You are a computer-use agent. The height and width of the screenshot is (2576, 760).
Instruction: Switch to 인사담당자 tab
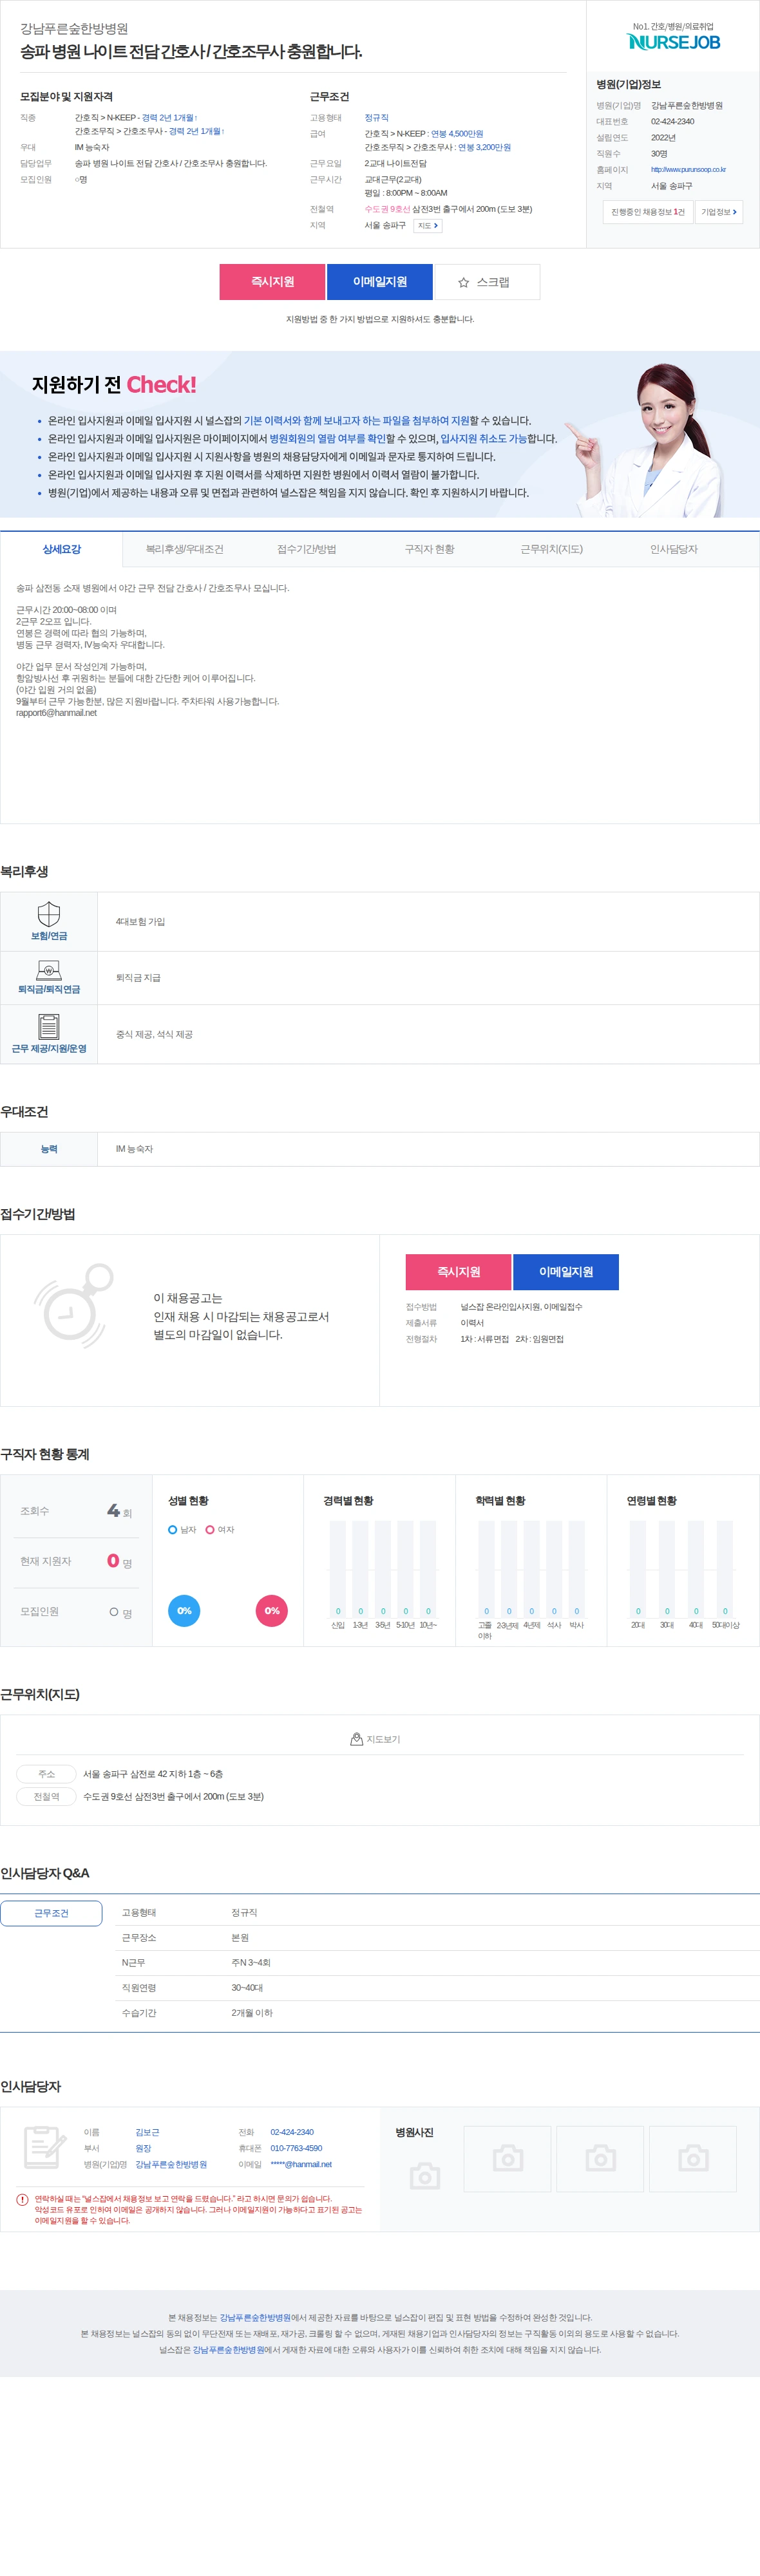673,549
